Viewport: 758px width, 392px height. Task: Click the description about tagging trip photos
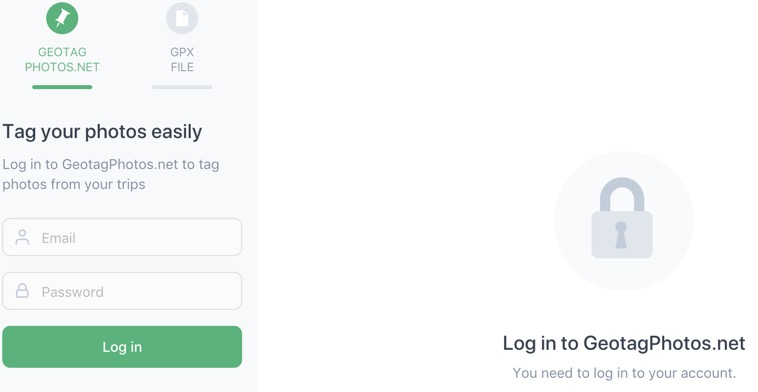(x=111, y=174)
